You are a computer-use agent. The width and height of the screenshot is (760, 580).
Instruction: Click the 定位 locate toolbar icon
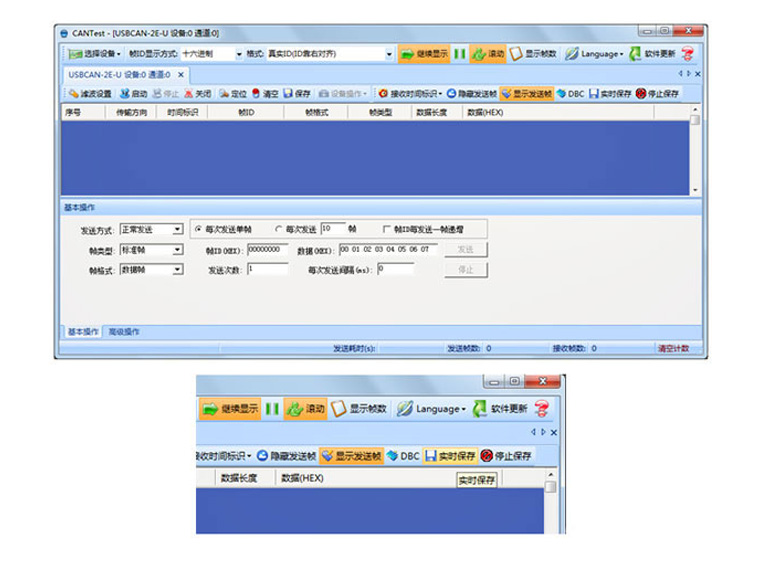coord(233,93)
